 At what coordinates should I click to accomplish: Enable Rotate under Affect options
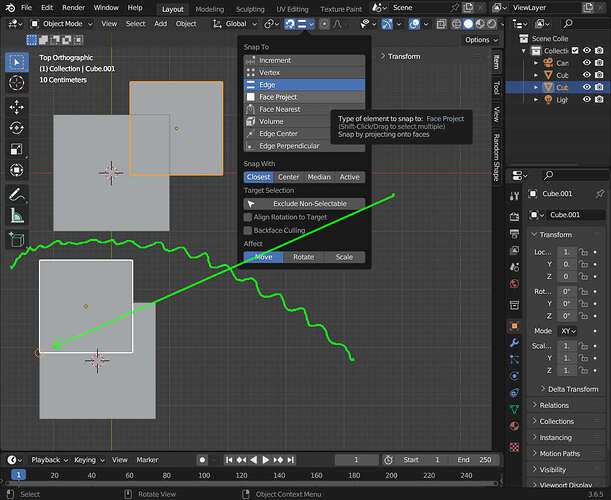tap(304, 257)
